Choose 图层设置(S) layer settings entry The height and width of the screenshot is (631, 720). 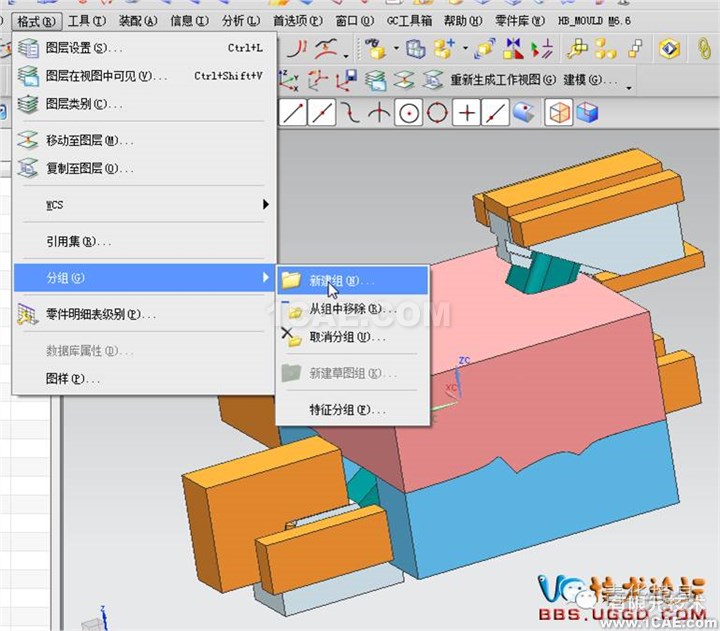tap(144, 48)
